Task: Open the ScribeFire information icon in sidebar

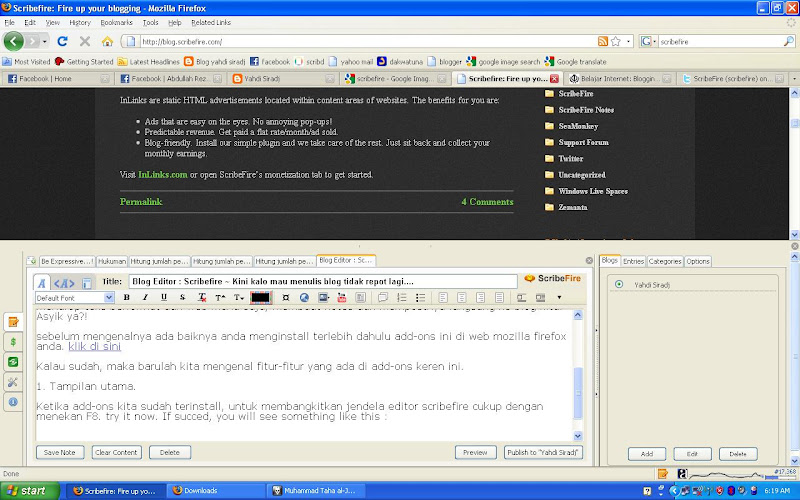Action: [x=13, y=402]
